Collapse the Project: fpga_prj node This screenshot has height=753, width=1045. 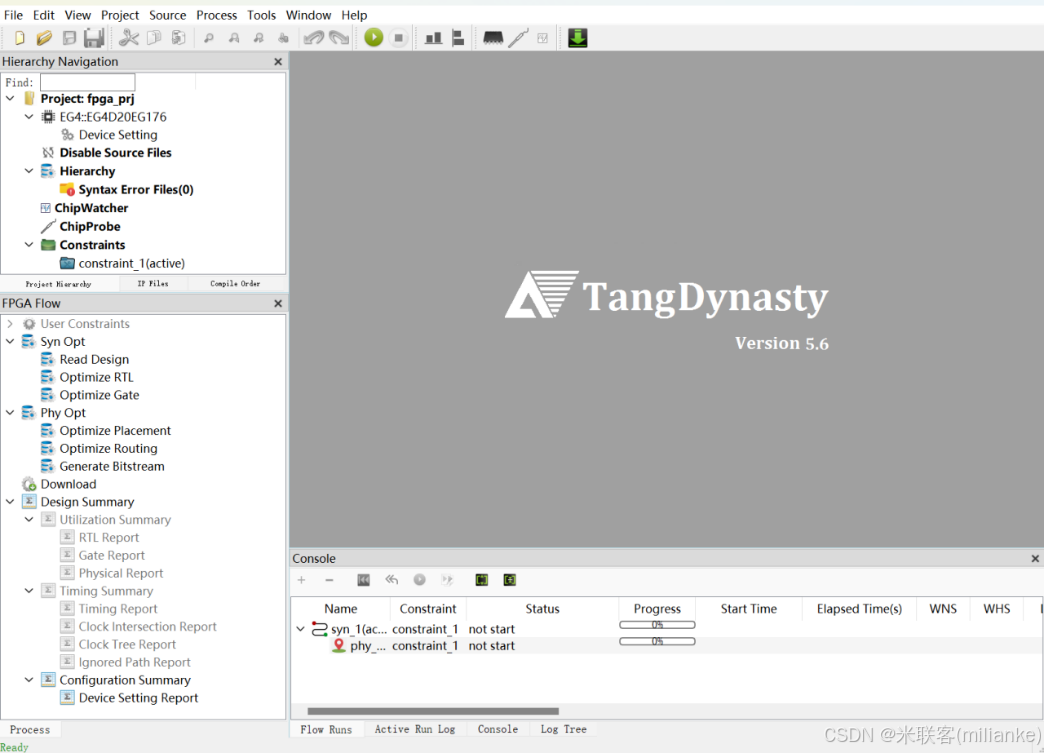[x=10, y=99]
